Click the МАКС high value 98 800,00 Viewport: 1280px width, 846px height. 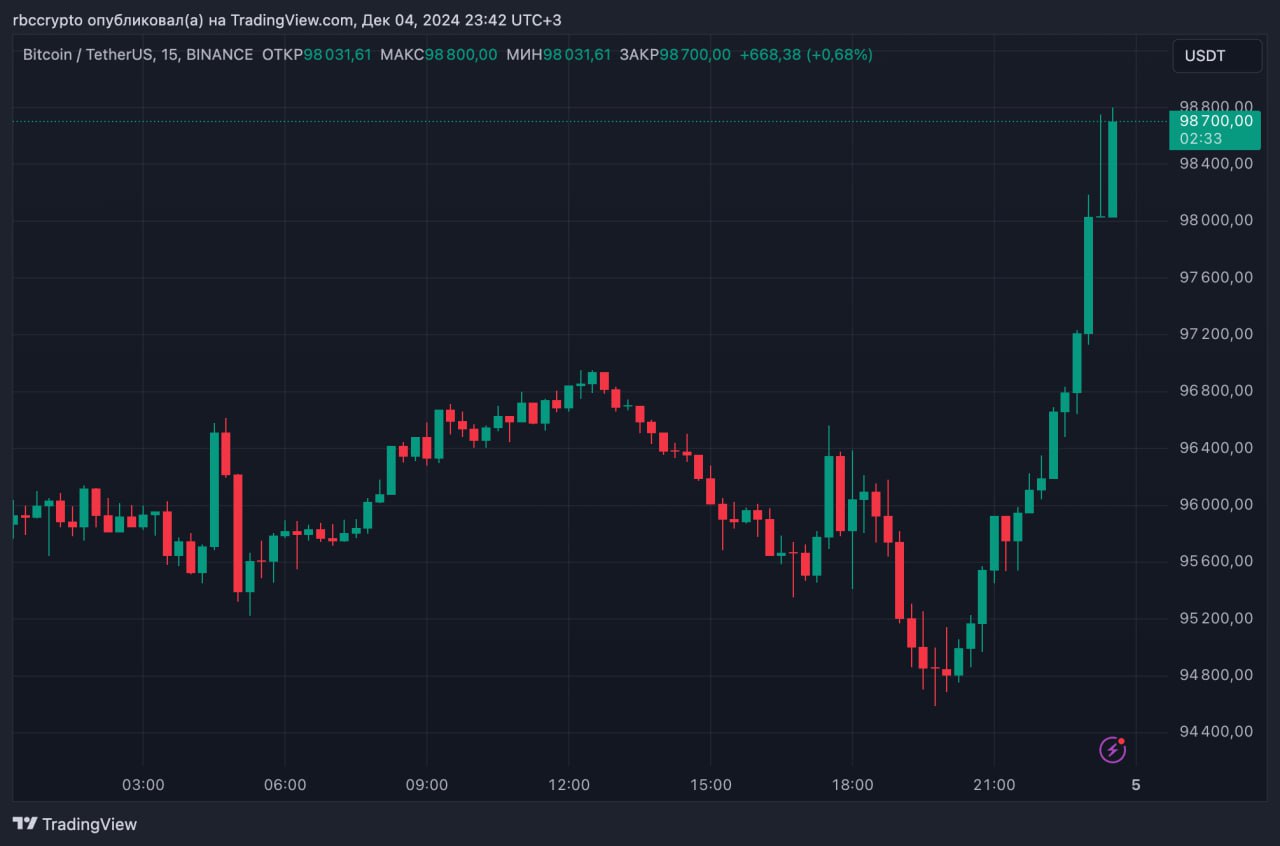[x=461, y=55]
